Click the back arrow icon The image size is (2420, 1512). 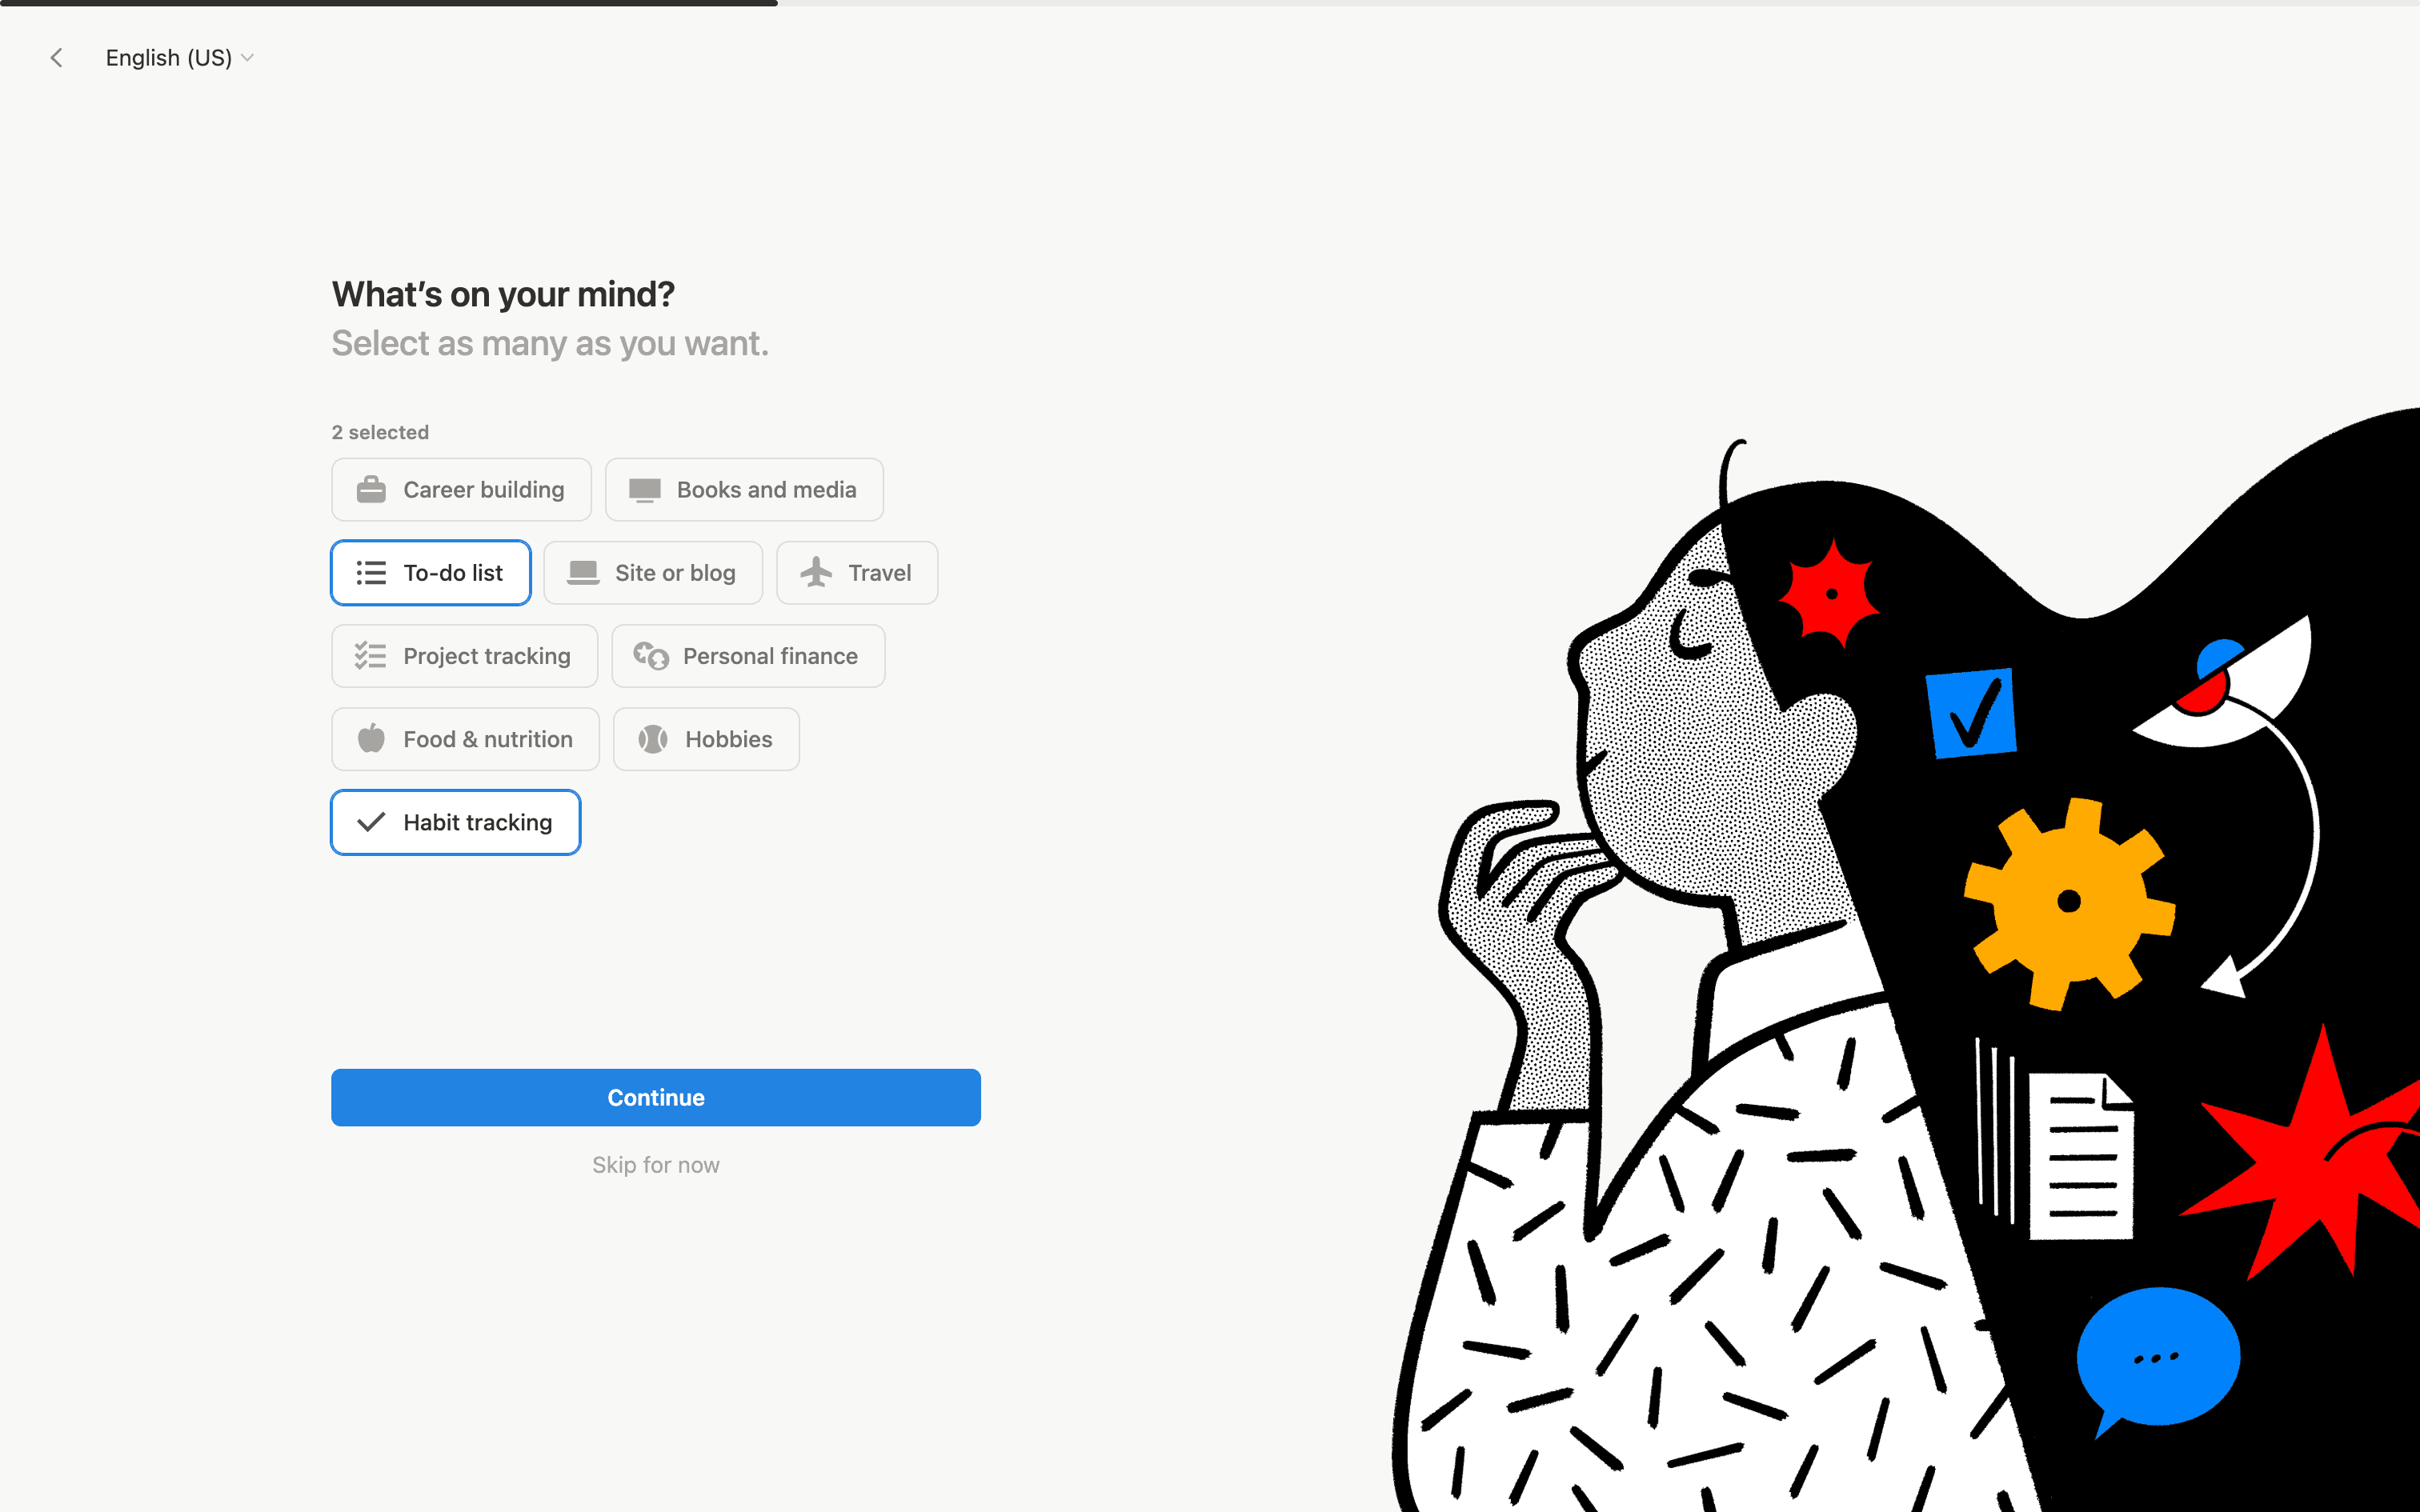tap(57, 58)
